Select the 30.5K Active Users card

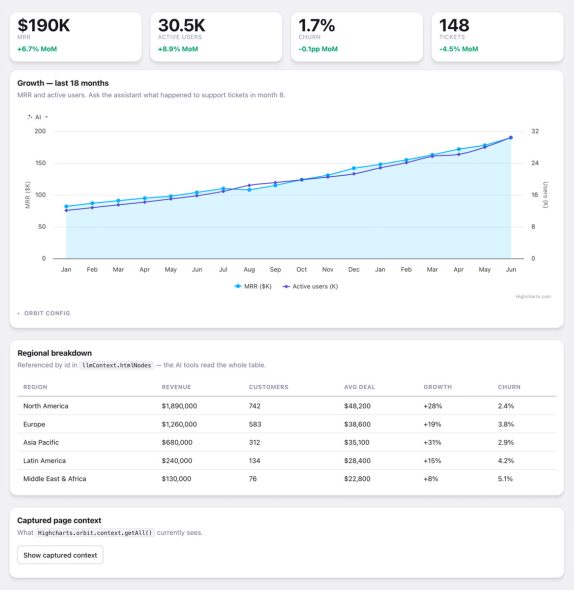pyautogui.click(x=216, y=37)
